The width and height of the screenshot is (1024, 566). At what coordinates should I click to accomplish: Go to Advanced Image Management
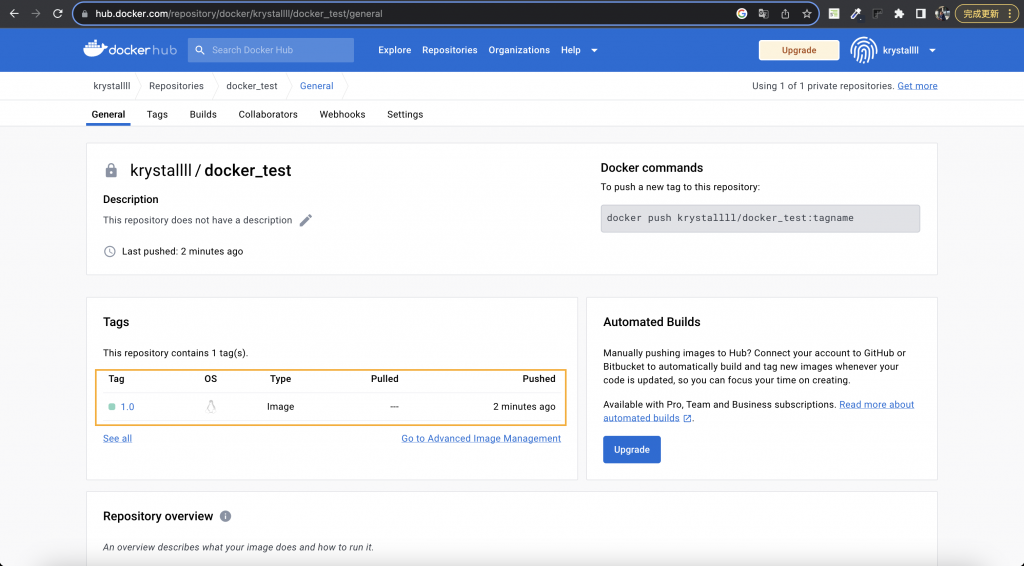(x=481, y=438)
